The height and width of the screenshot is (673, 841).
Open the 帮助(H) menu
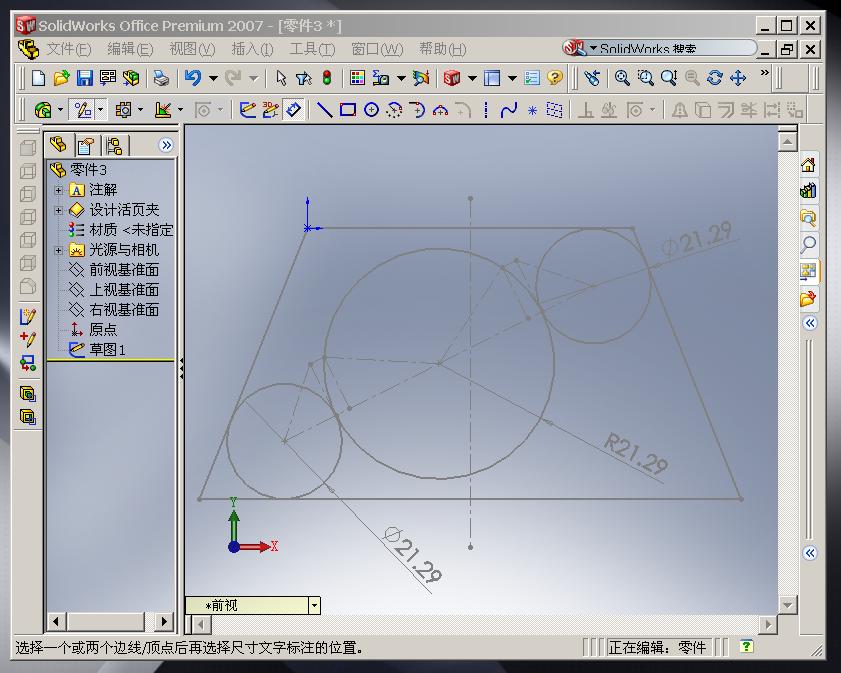442,49
